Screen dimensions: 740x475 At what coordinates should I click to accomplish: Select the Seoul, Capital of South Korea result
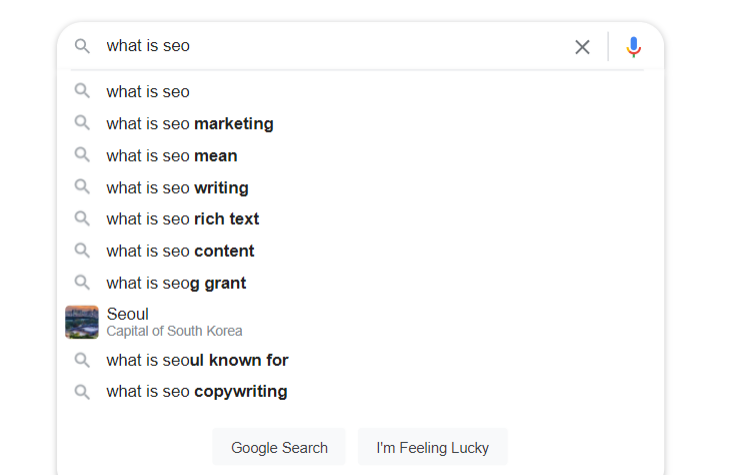point(174,322)
